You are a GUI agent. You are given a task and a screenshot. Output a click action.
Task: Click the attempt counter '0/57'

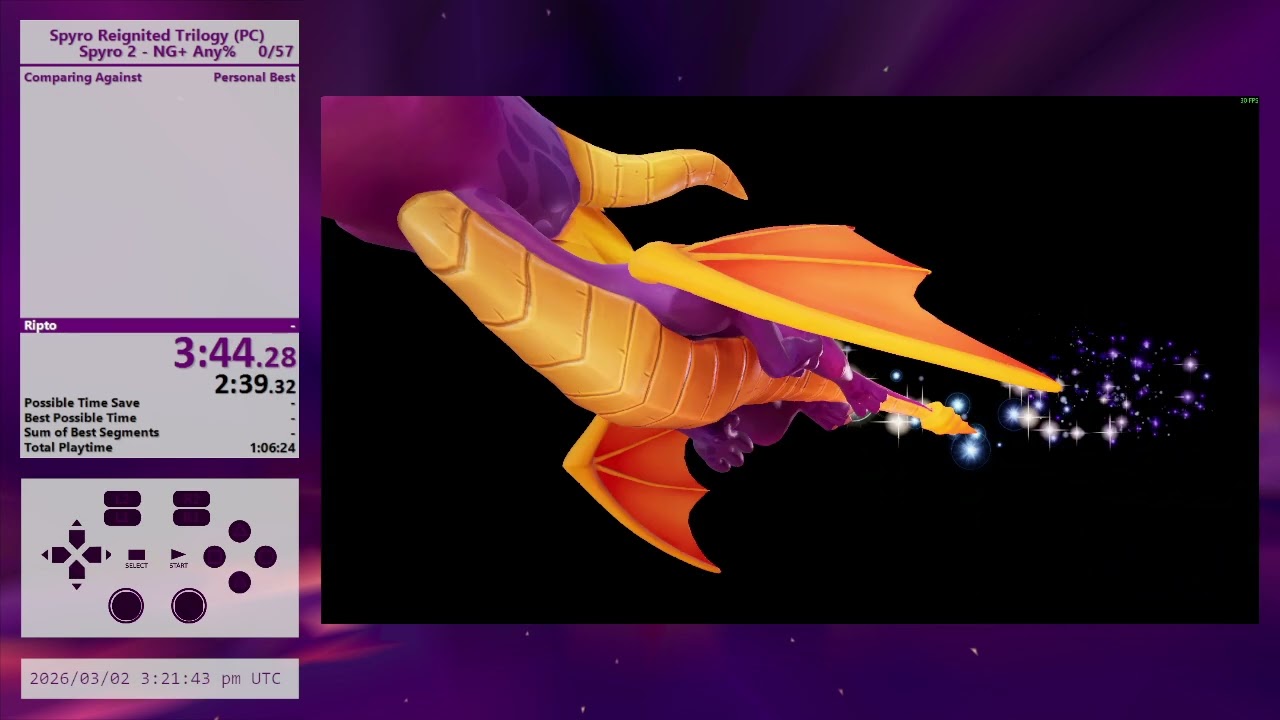click(276, 52)
